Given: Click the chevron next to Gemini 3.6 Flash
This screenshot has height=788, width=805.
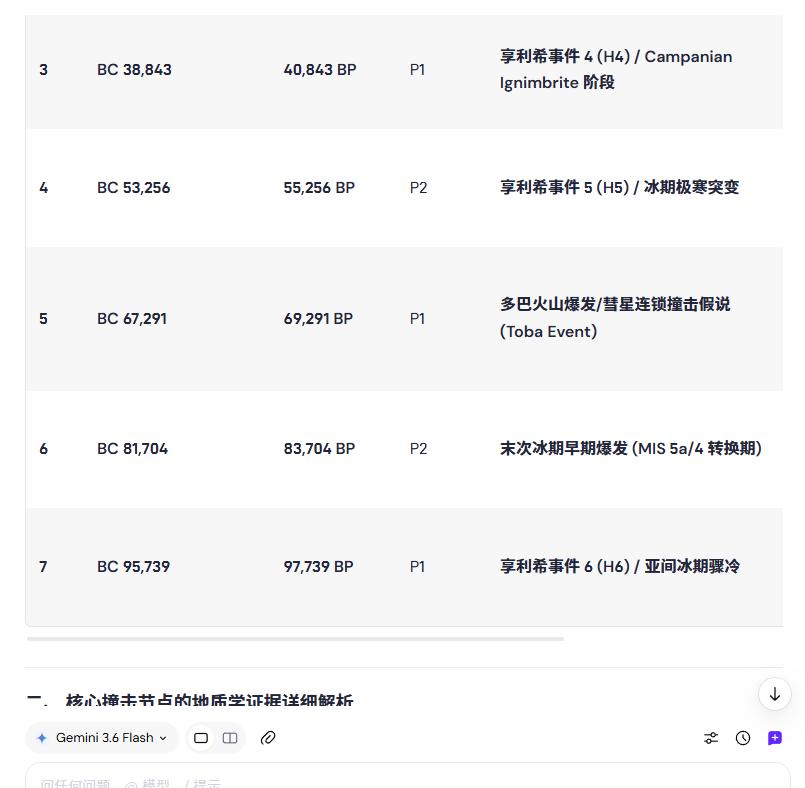Looking at the screenshot, I should [x=163, y=738].
